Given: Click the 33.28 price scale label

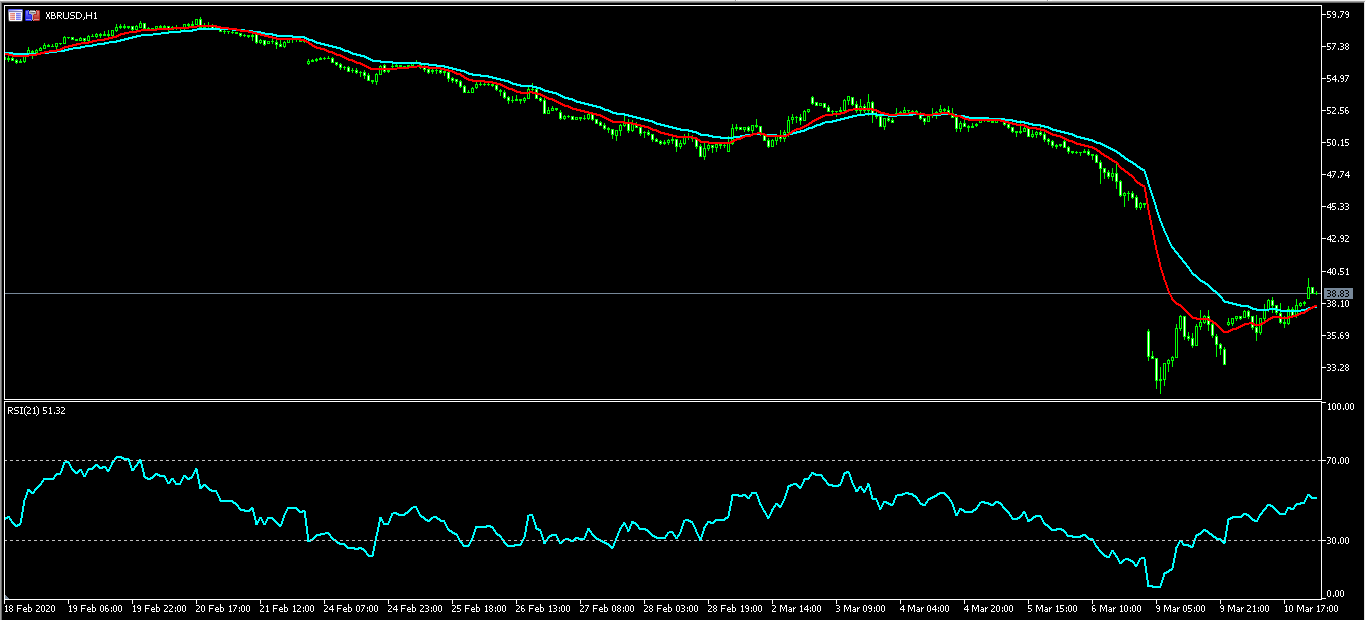Looking at the screenshot, I should pos(1338,368).
